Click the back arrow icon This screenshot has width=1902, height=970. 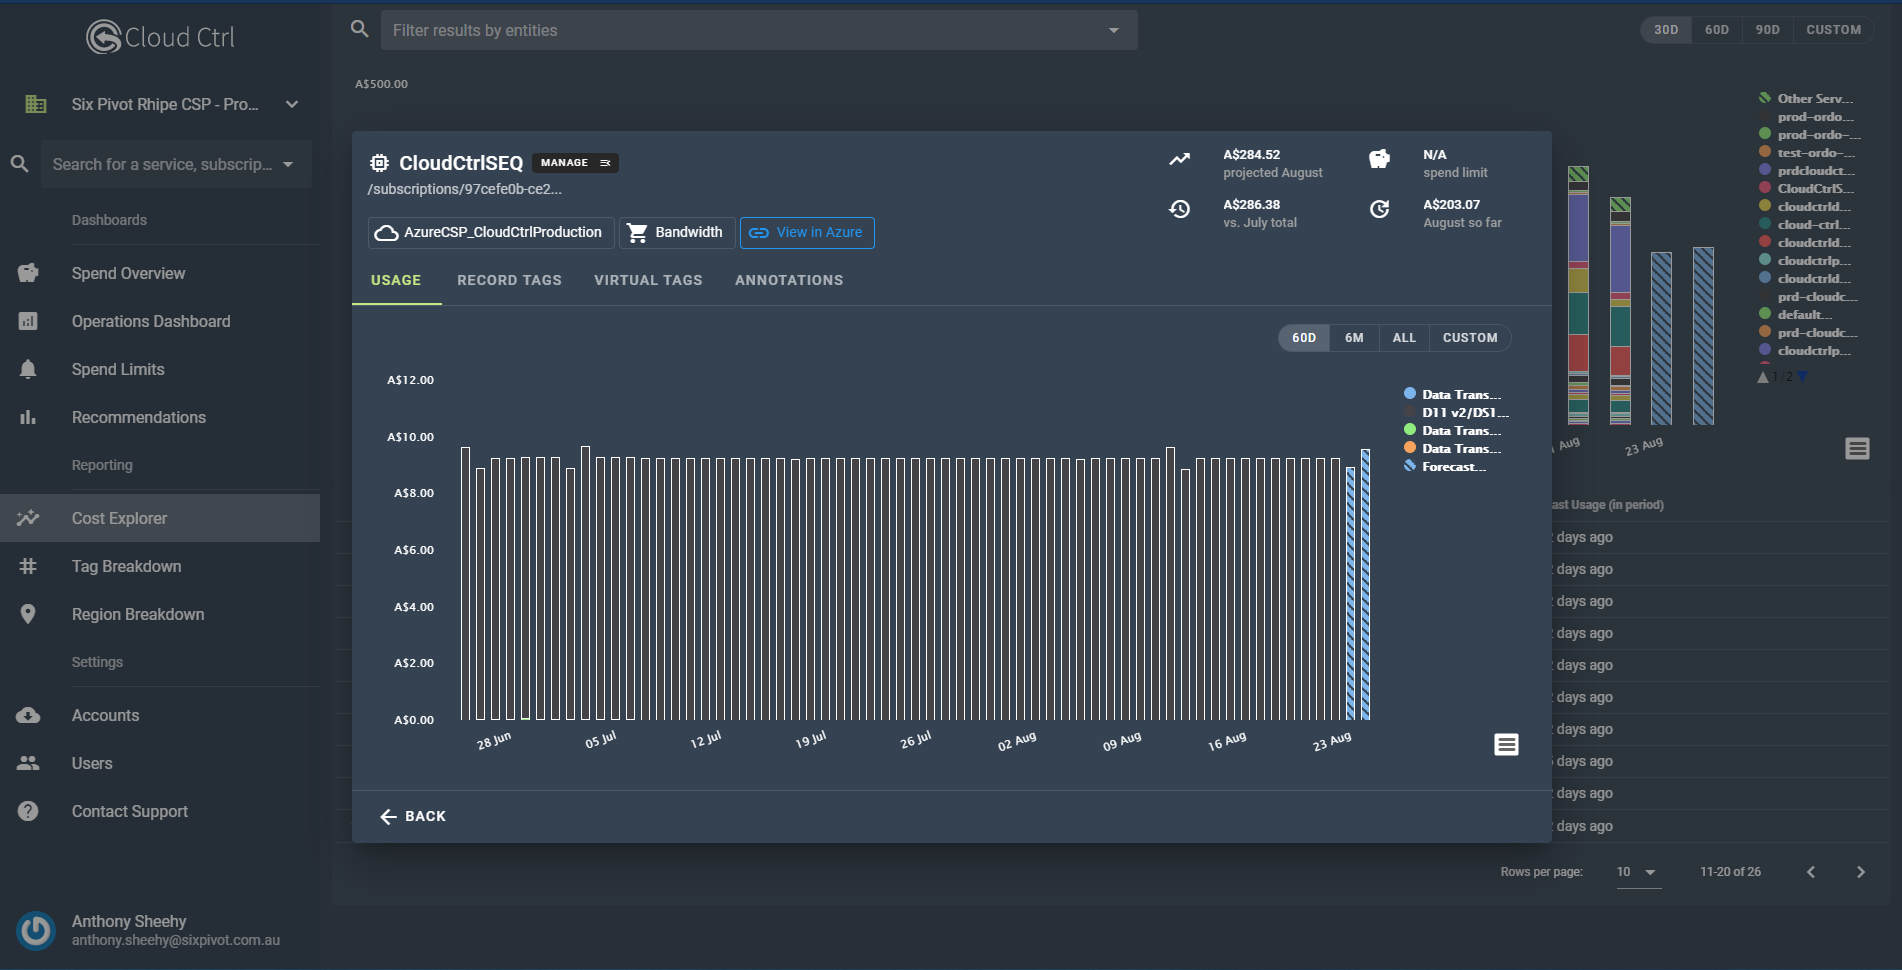[x=389, y=817]
